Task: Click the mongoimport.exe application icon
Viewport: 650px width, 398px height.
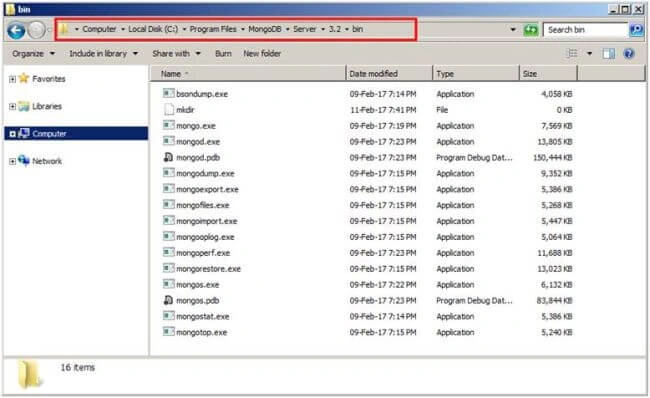Action: click(168, 221)
